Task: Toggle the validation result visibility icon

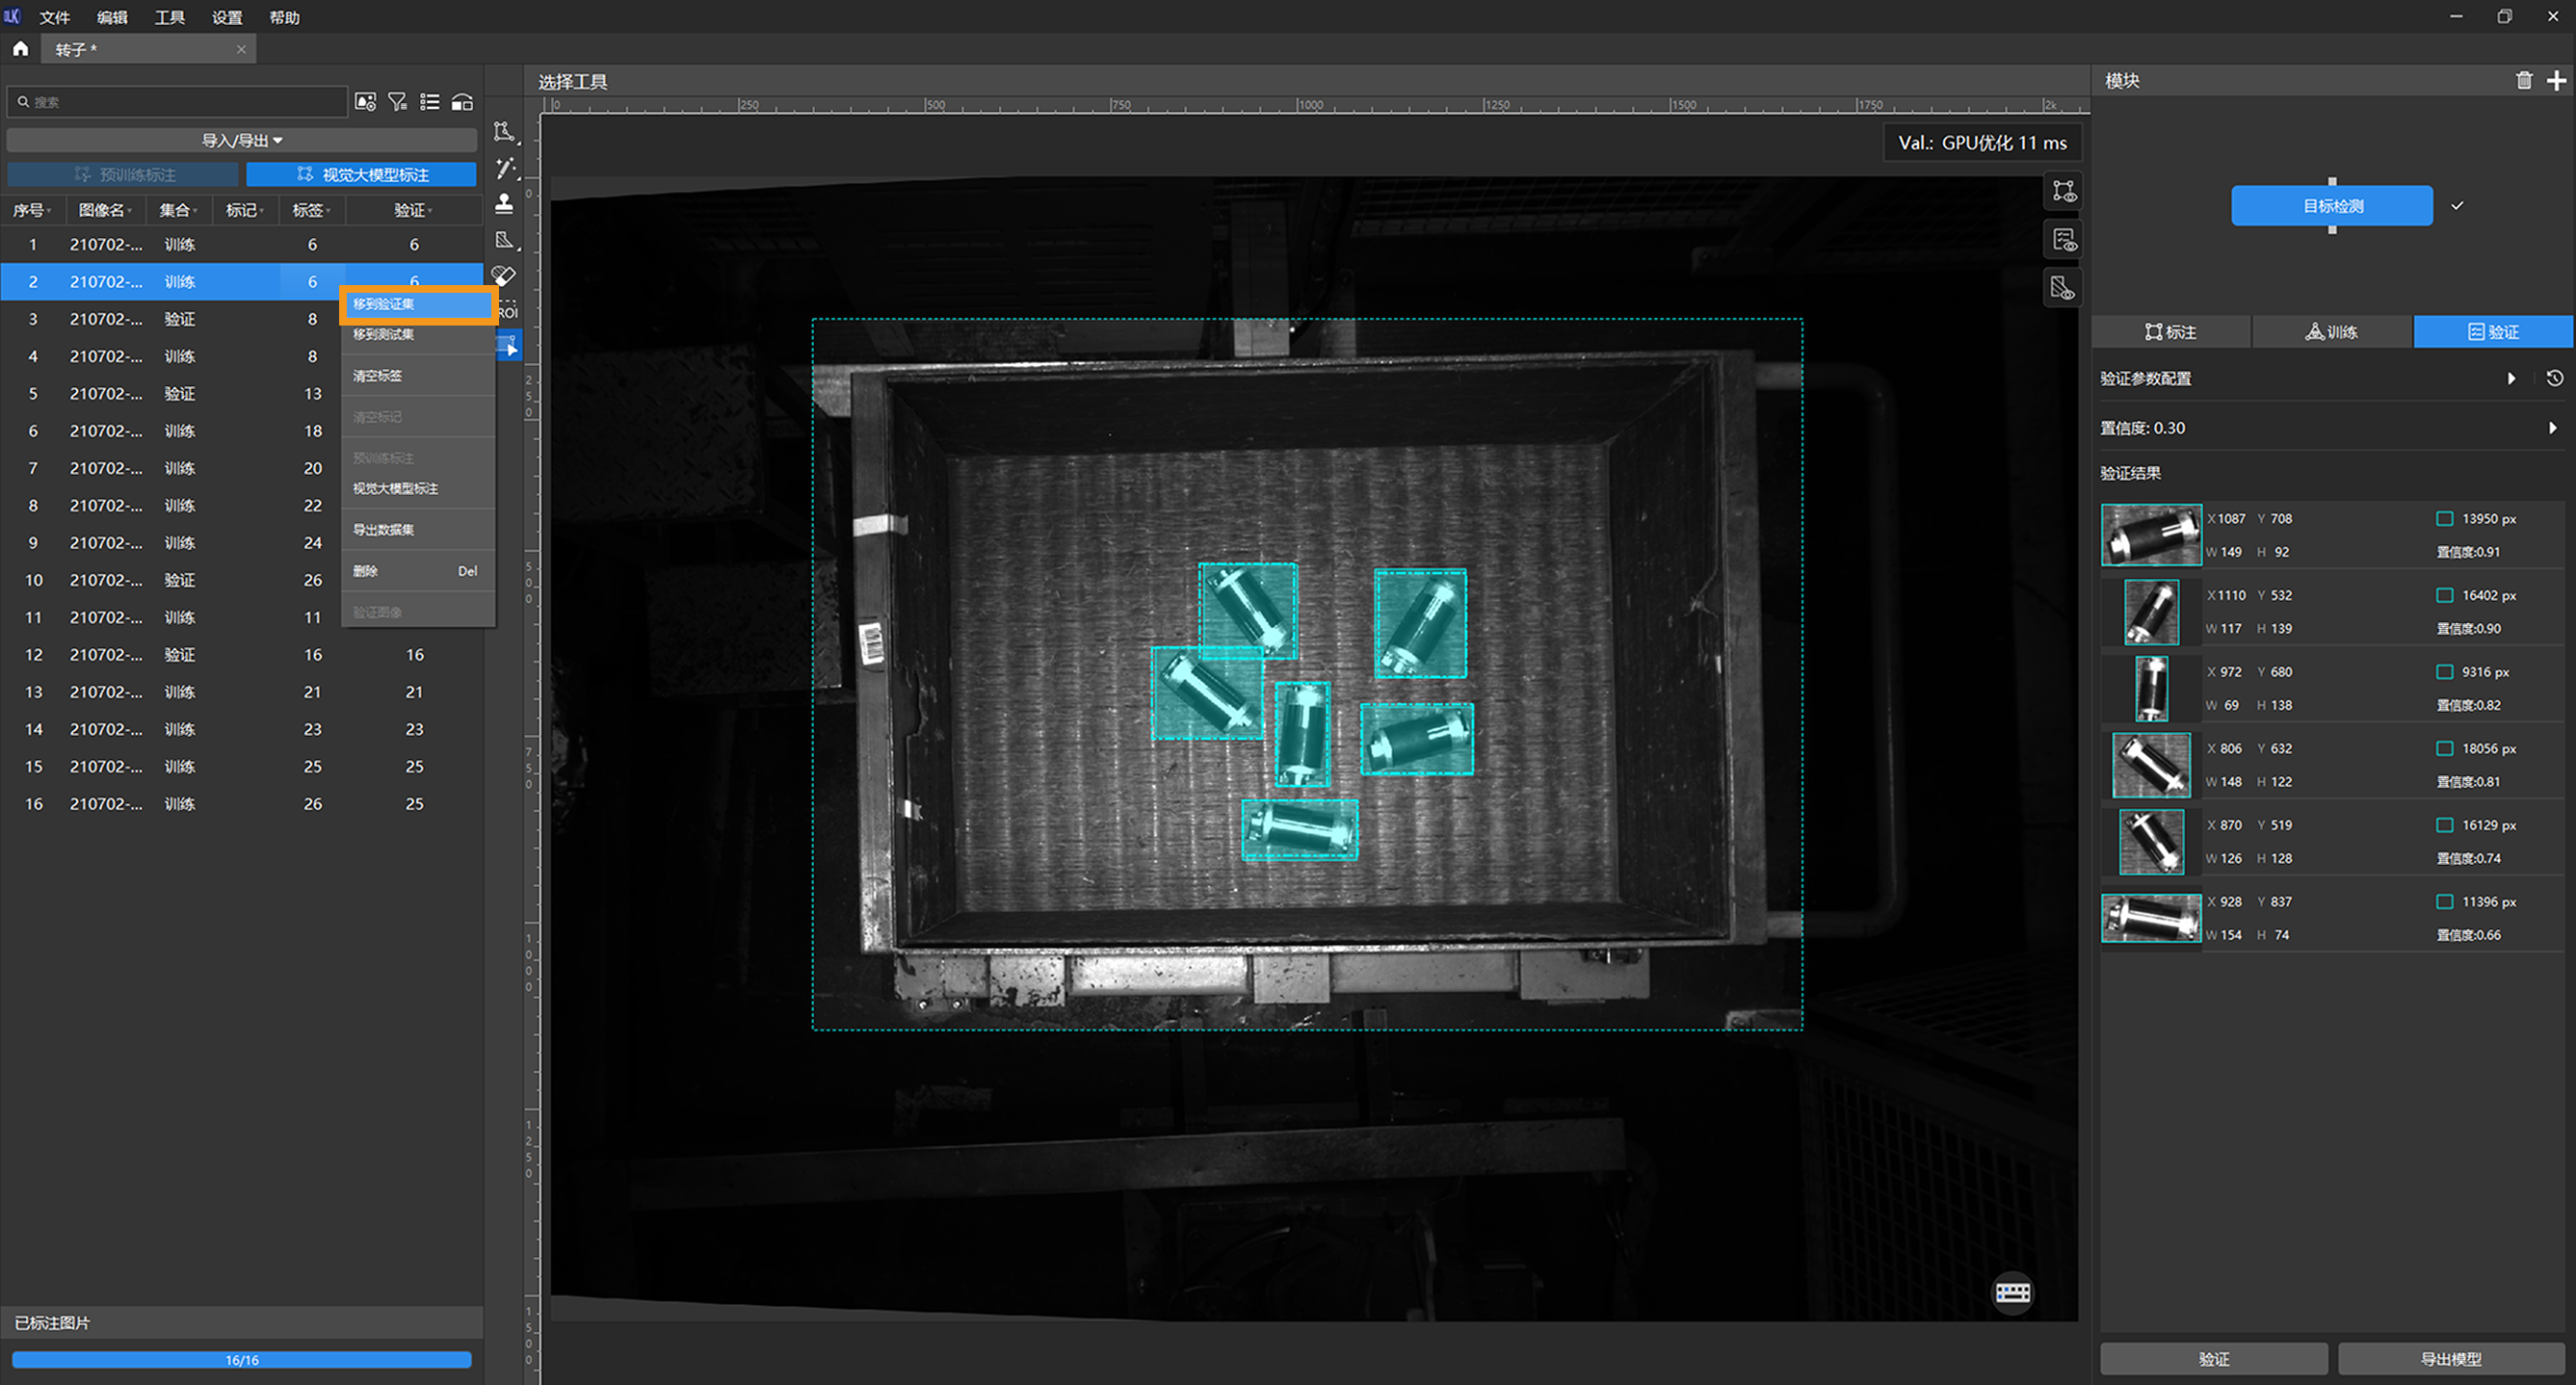Action: [x=2064, y=240]
